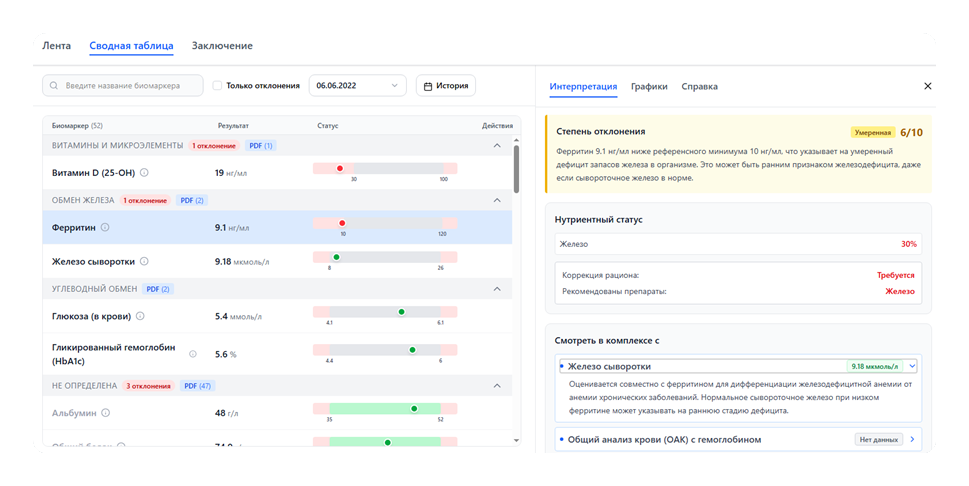Click the Нет данных badge

point(878,440)
